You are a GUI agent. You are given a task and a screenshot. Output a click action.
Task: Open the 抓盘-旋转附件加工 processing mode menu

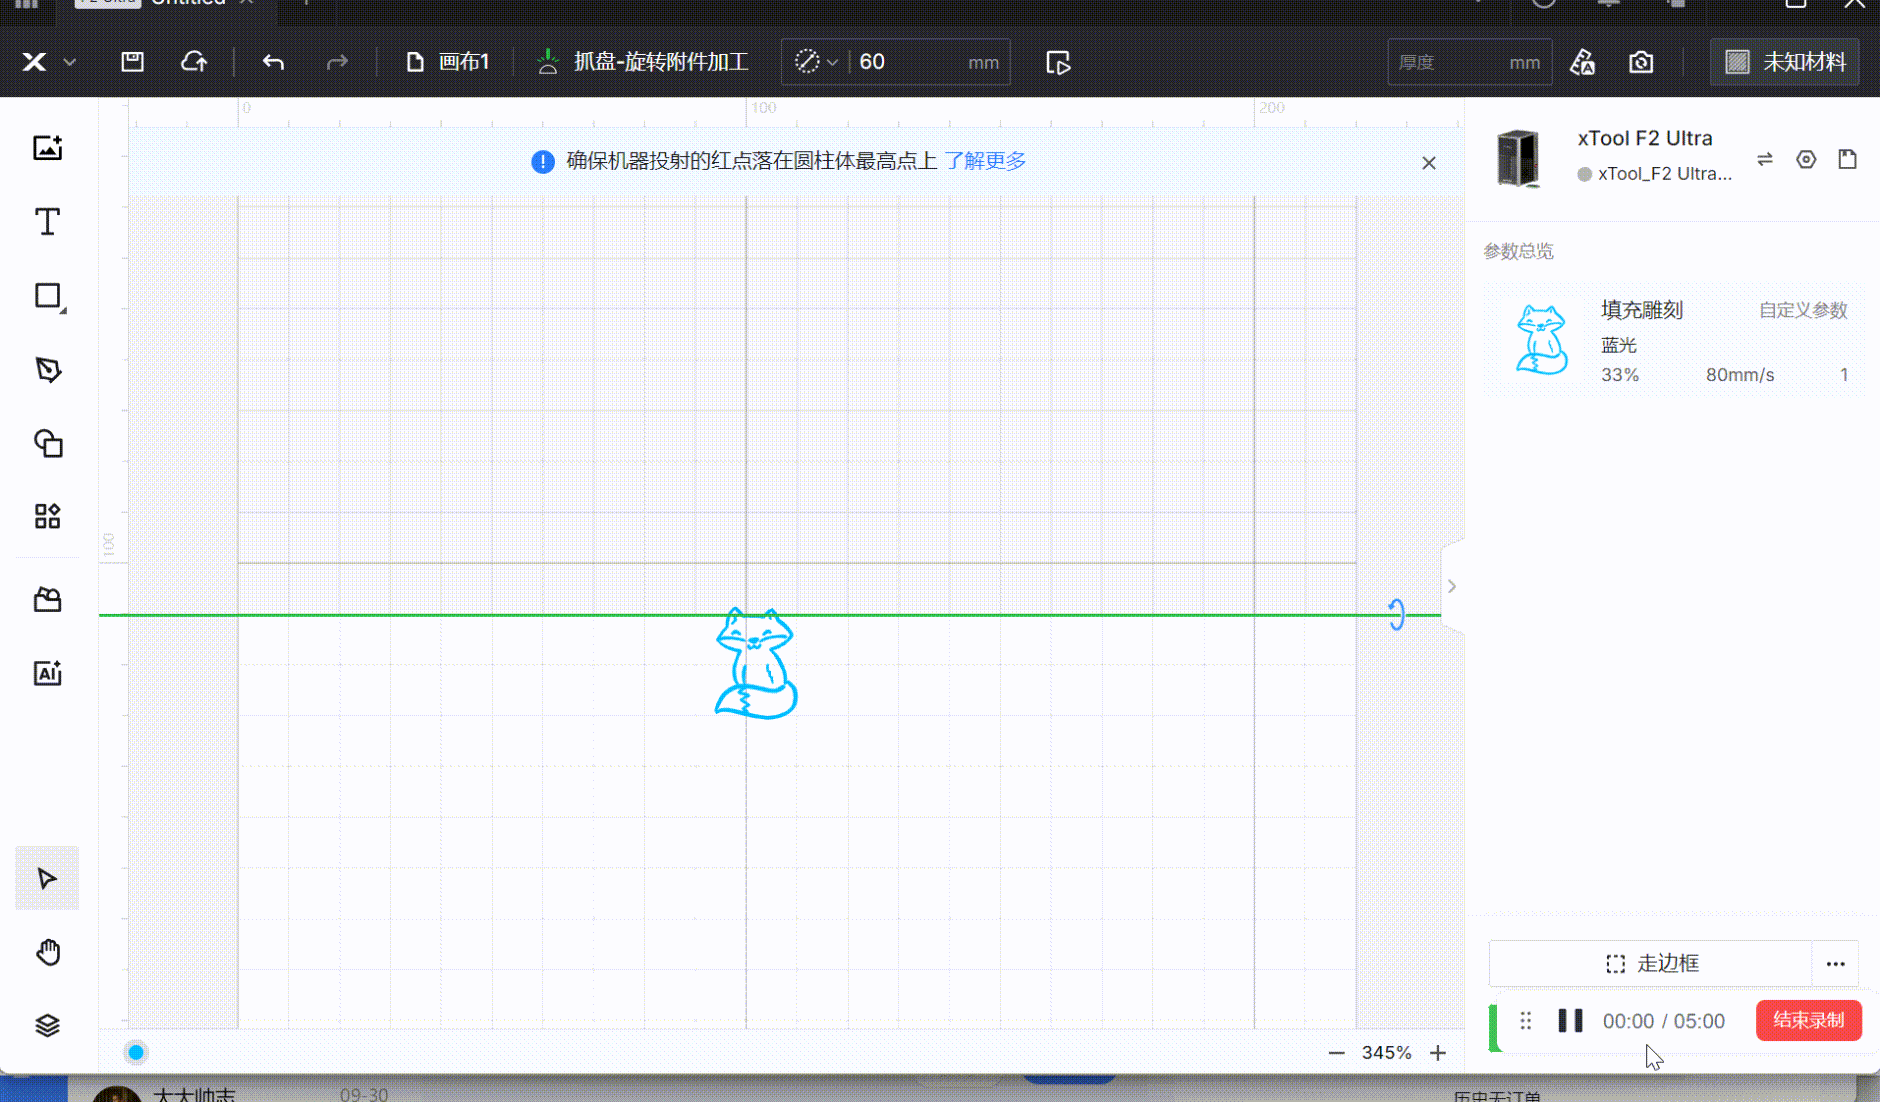[643, 62]
